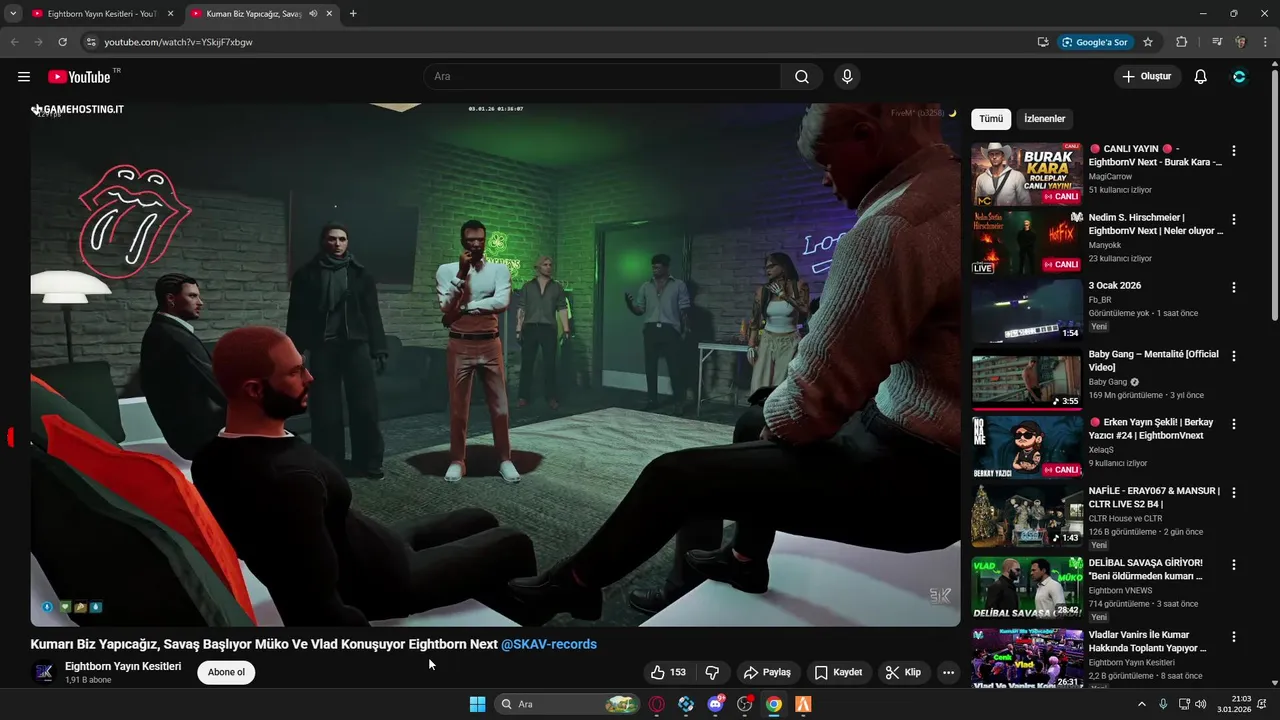Open options menu for 3 Ocak 2026 video
Image resolution: width=1280 pixels, height=720 pixels.
point(1234,287)
